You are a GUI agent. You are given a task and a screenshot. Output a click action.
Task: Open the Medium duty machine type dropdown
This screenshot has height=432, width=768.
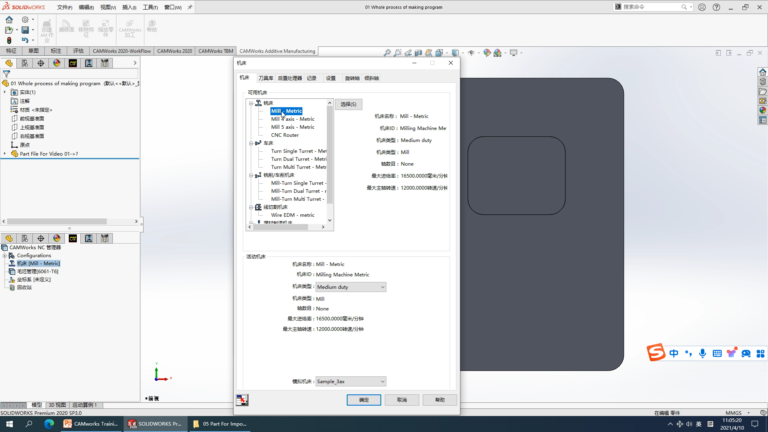click(x=351, y=287)
